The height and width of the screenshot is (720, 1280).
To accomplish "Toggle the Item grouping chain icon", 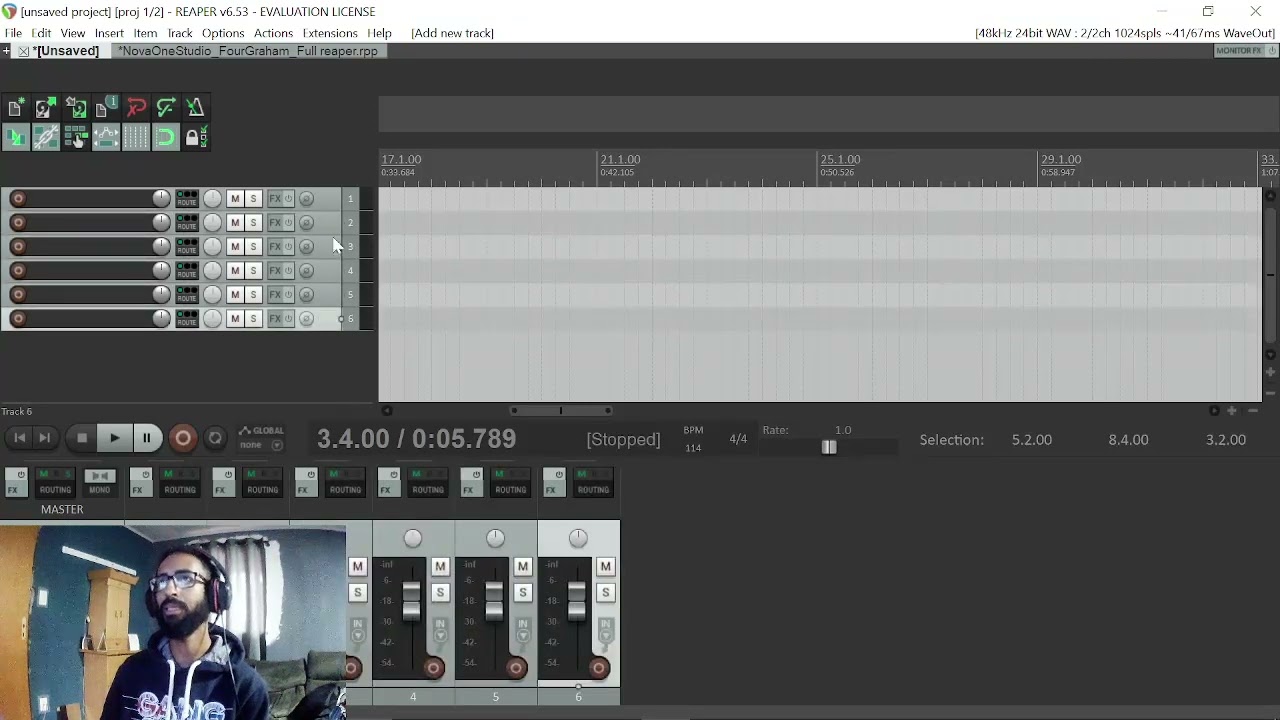I will (46, 138).
